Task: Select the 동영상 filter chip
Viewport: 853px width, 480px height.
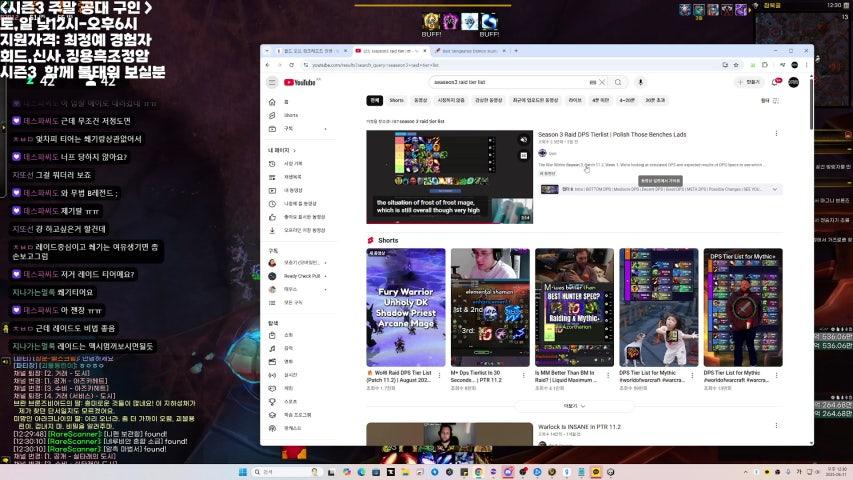Action: tap(421, 100)
